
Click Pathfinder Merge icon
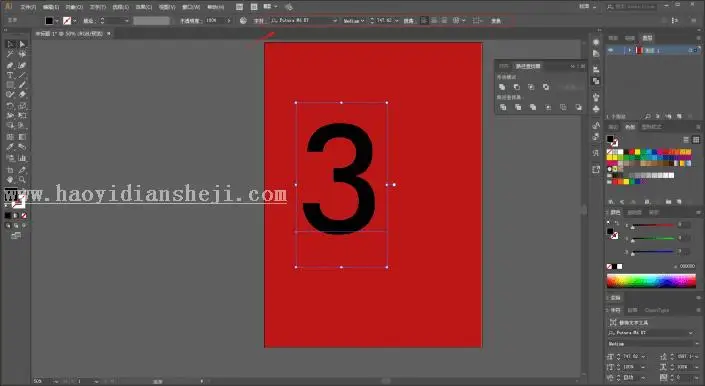click(x=533, y=107)
